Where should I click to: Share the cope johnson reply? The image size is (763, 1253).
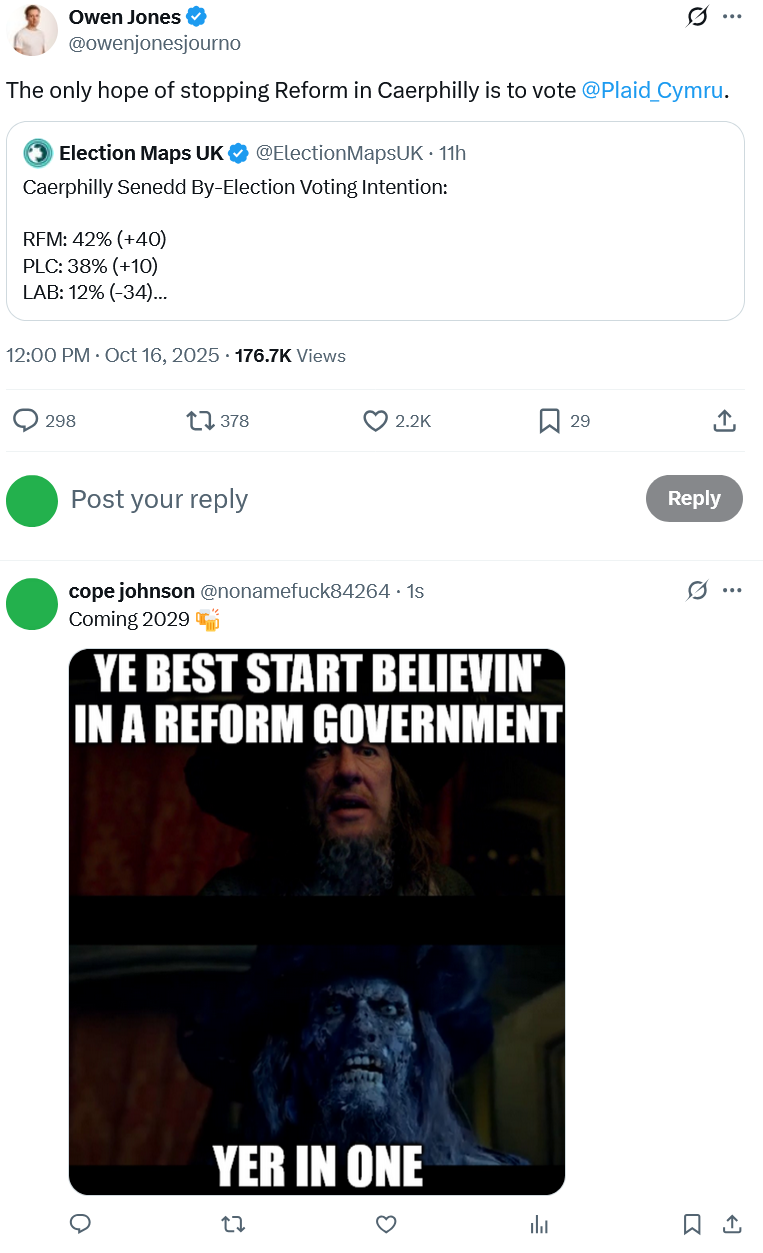click(732, 1224)
